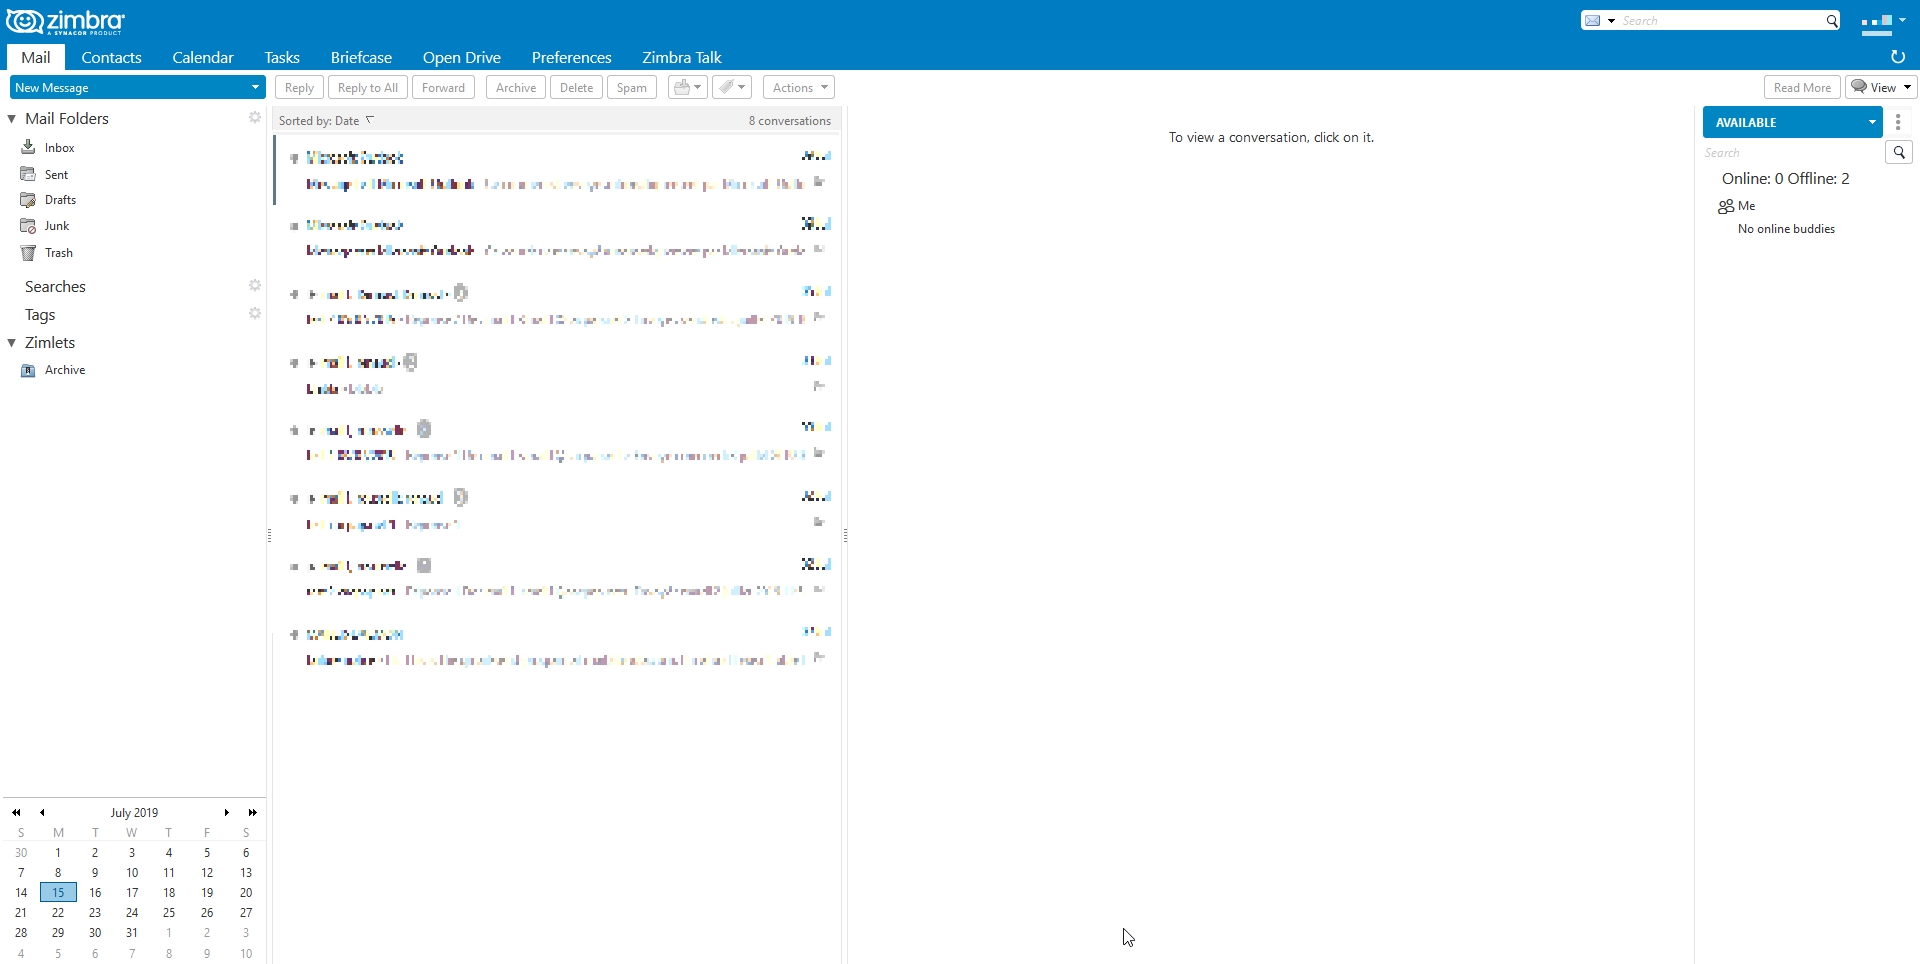Open the Drafts folder
The width and height of the screenshot is (1920, 964).
60,200
